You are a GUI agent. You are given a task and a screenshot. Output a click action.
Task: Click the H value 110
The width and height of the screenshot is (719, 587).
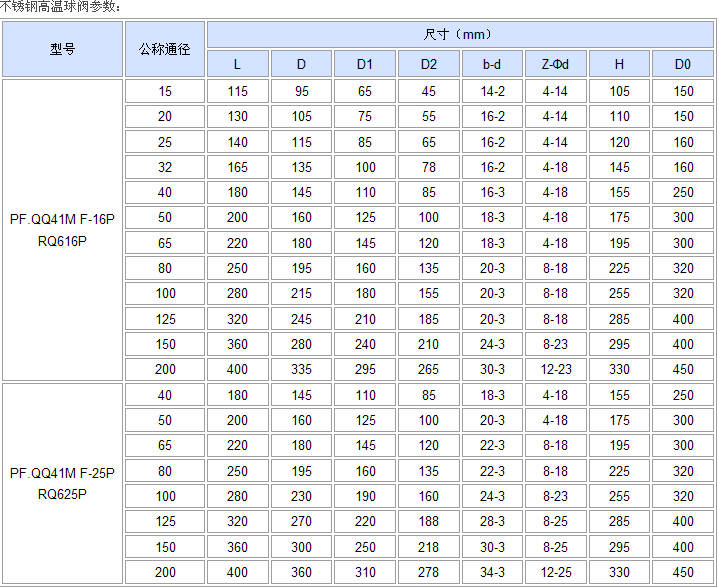tap(619, 116)
